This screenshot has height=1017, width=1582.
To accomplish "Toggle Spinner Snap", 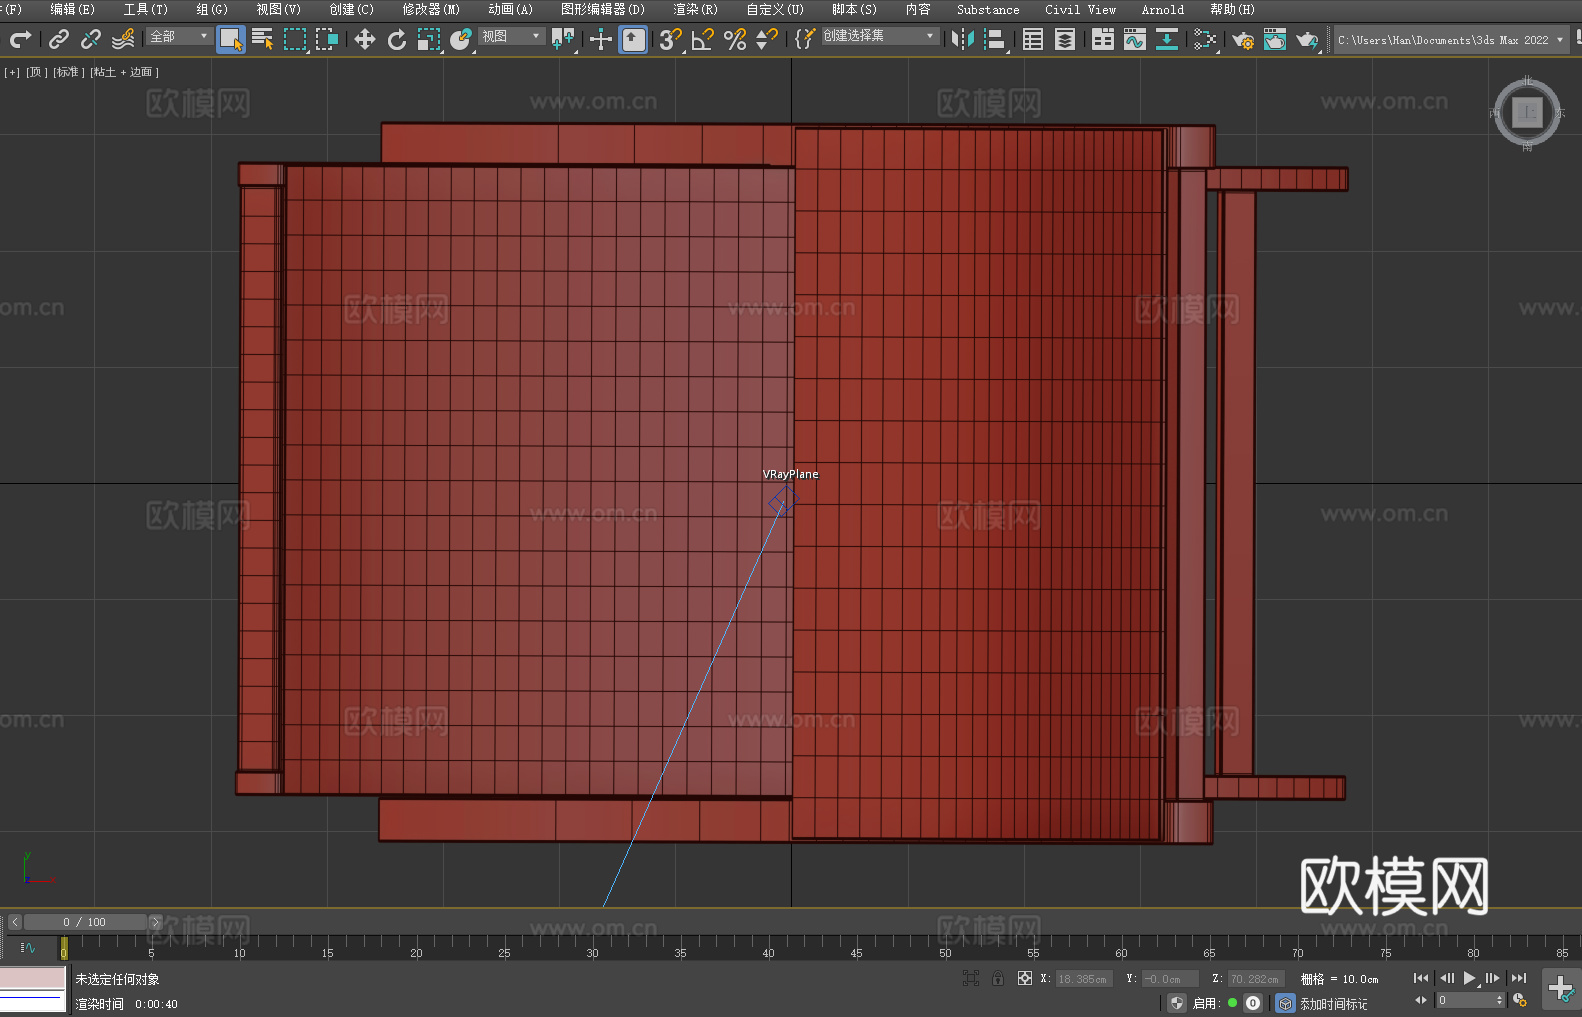I will pyautogui.click(x=767, y=39).
